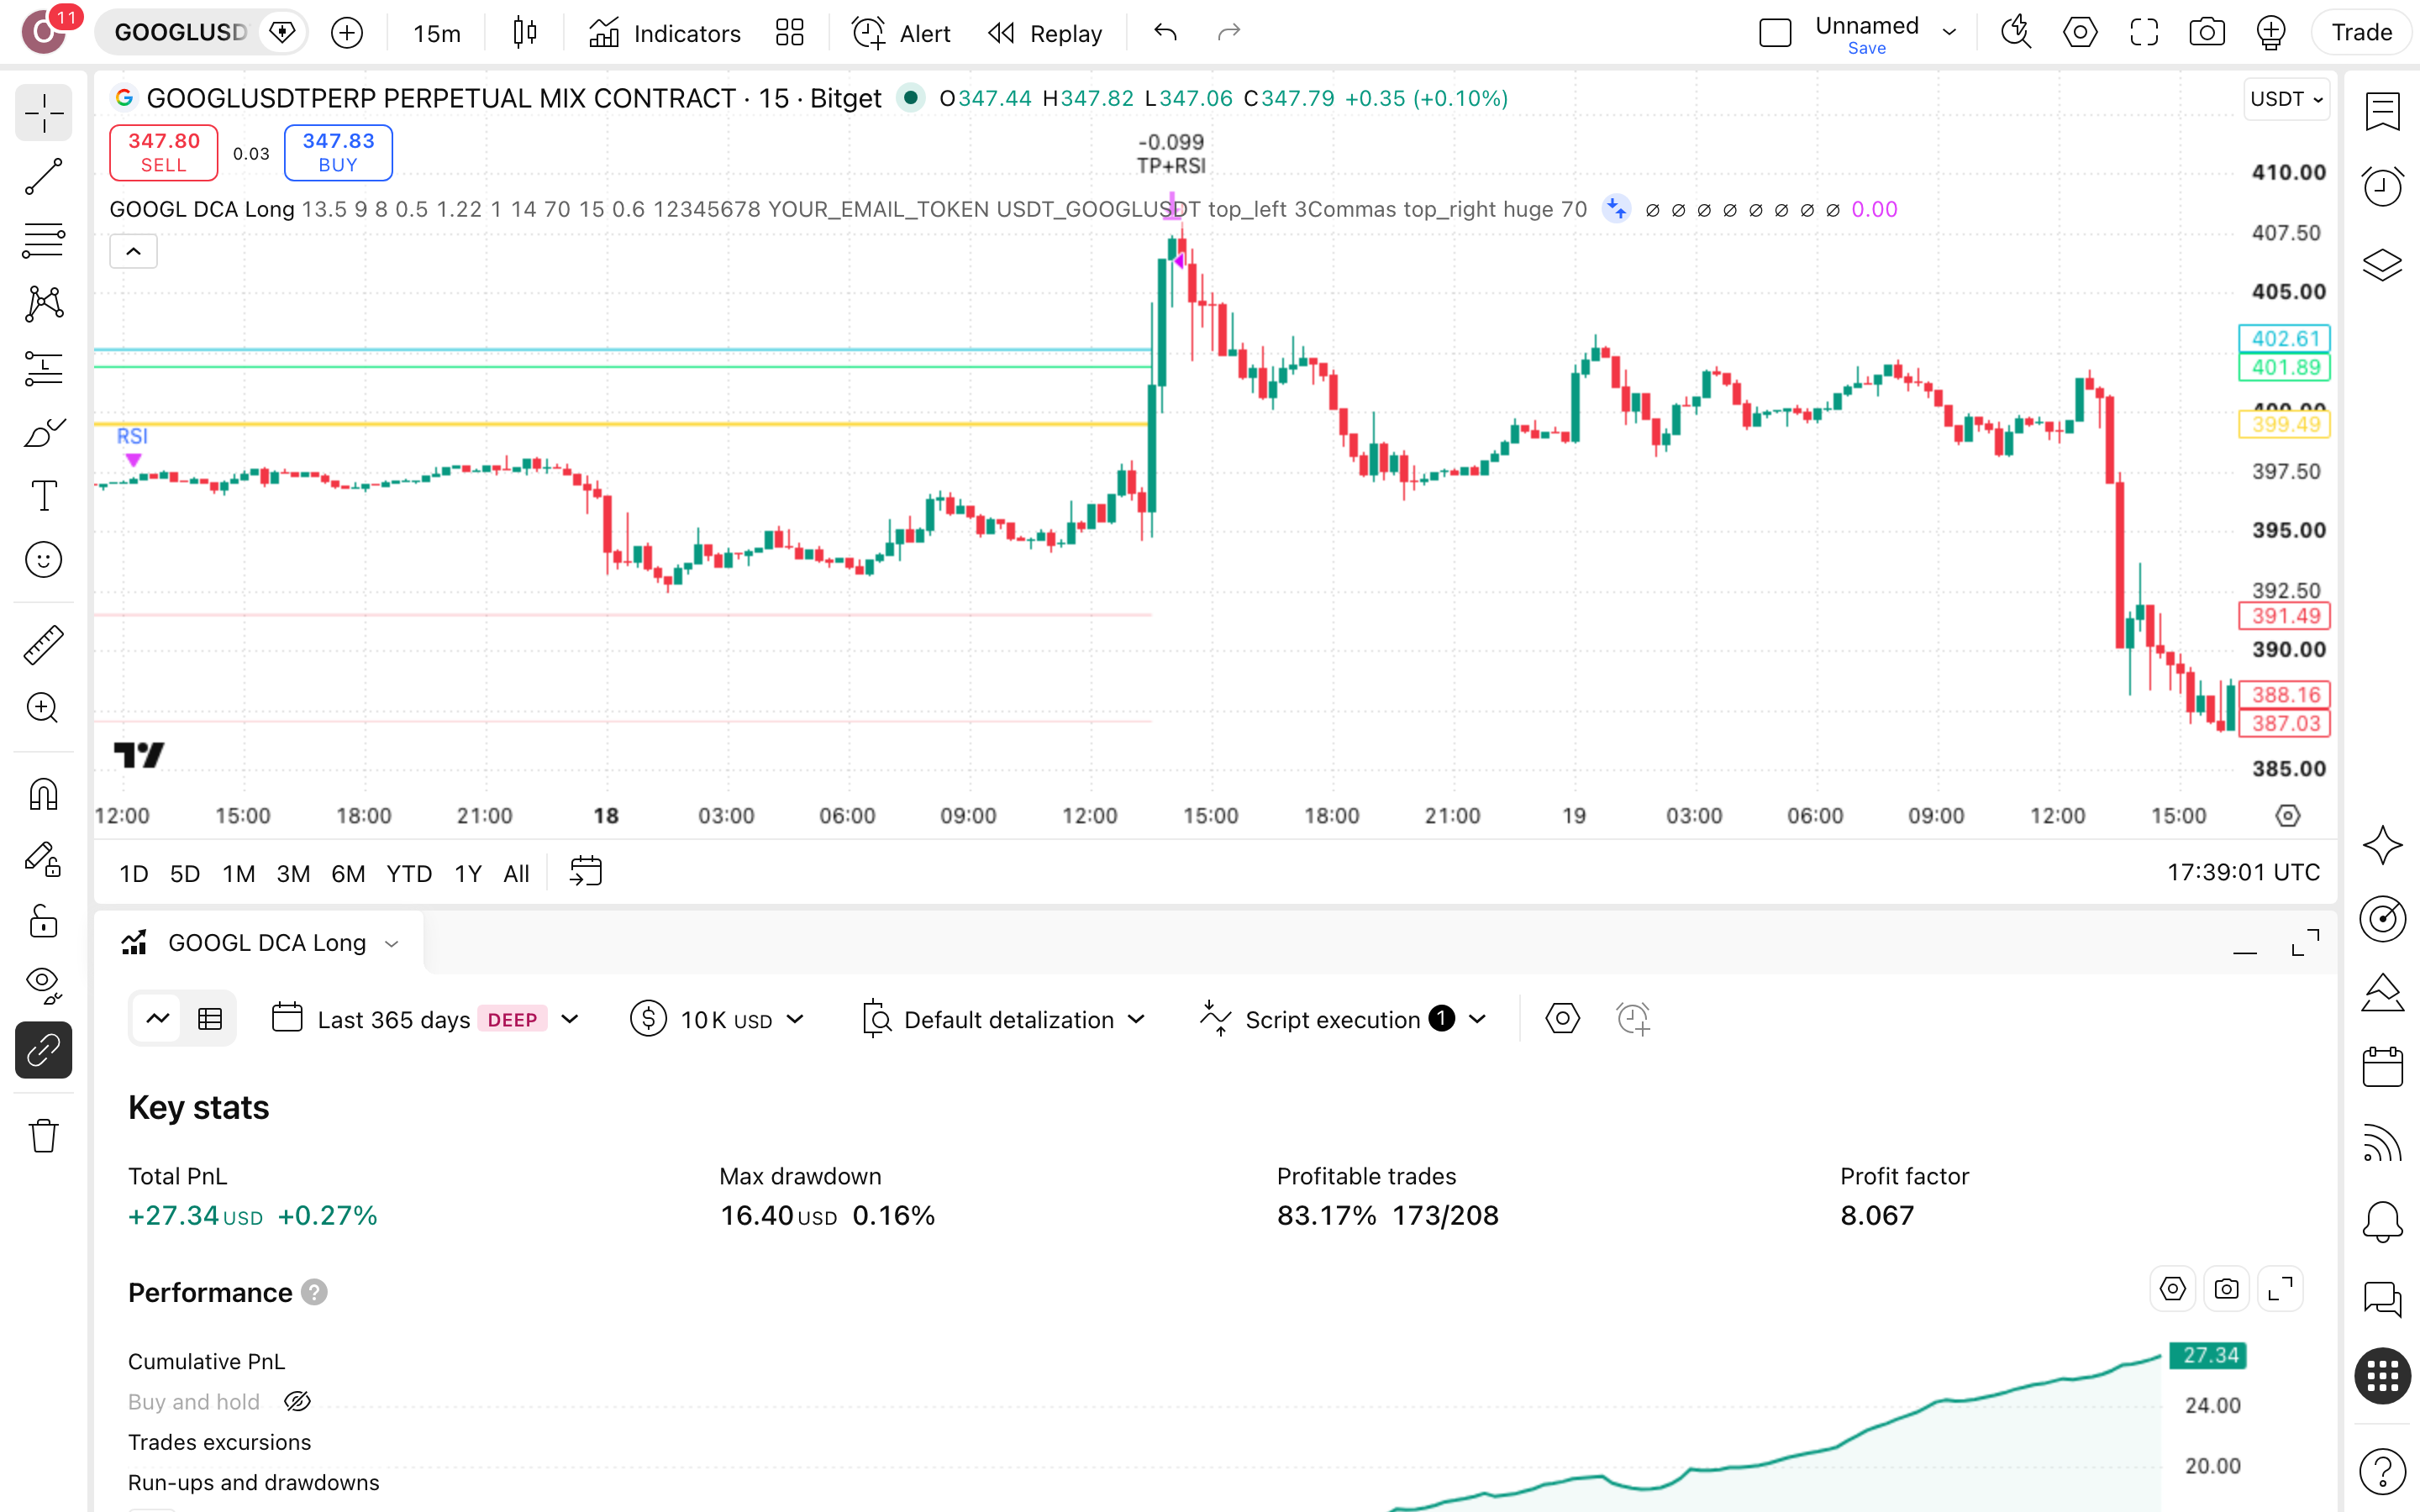Toggle magnet mode
Image resolution: width=2420 pixels, height=1512 pixels.
click(43, 794)
